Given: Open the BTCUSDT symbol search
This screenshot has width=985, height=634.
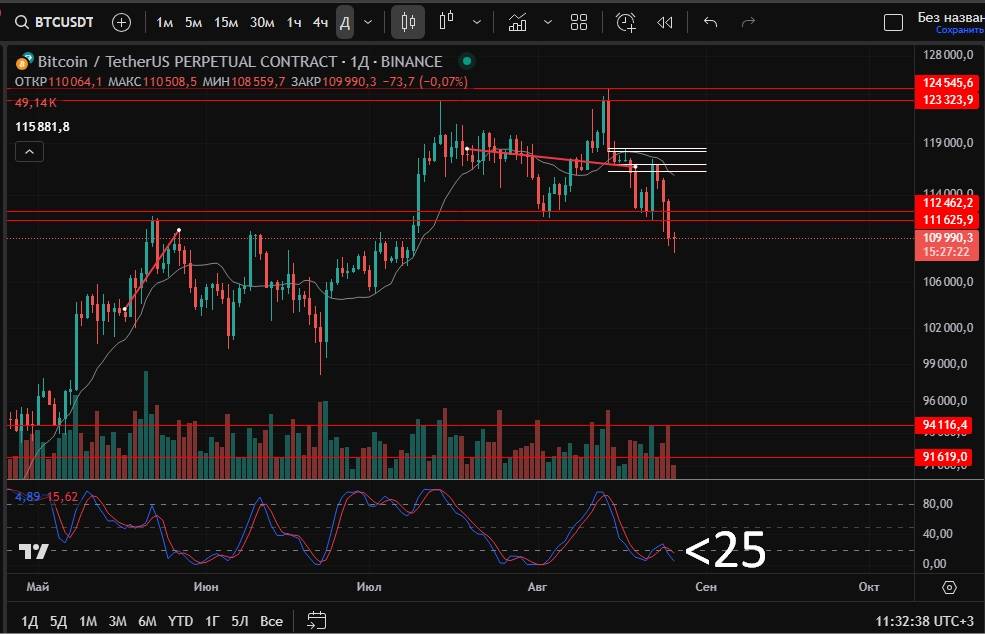Looking at the screenshot, I should click(x=57, y=22).
